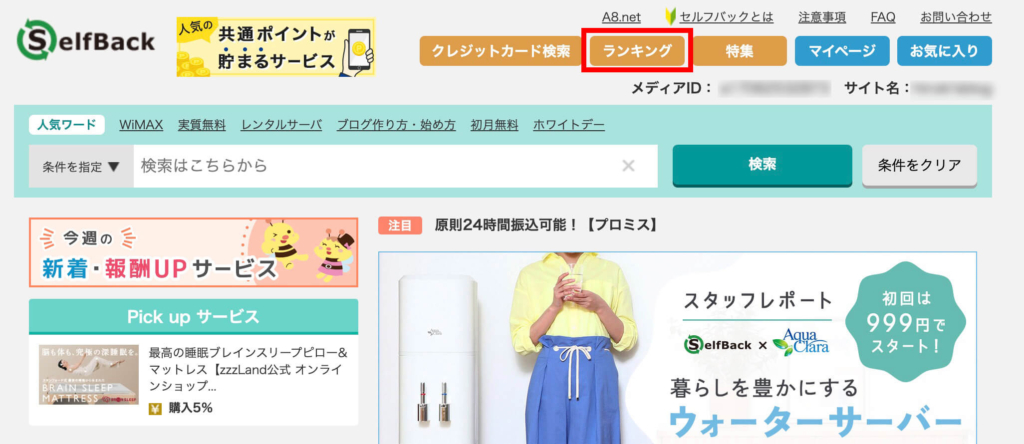Select the レンタルサーバ keyword link
The width and height of the screenshot is (1024, 444).
[x=281, y=125]
